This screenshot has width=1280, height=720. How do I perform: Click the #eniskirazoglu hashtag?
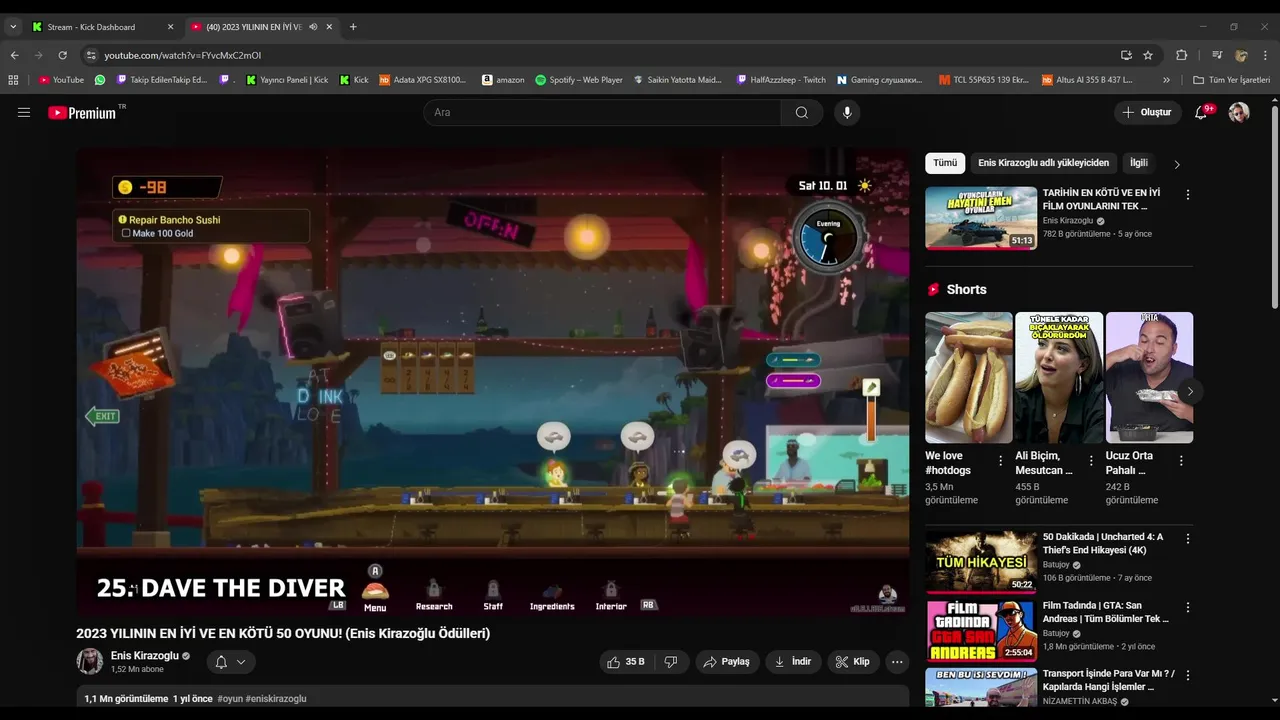276,699
